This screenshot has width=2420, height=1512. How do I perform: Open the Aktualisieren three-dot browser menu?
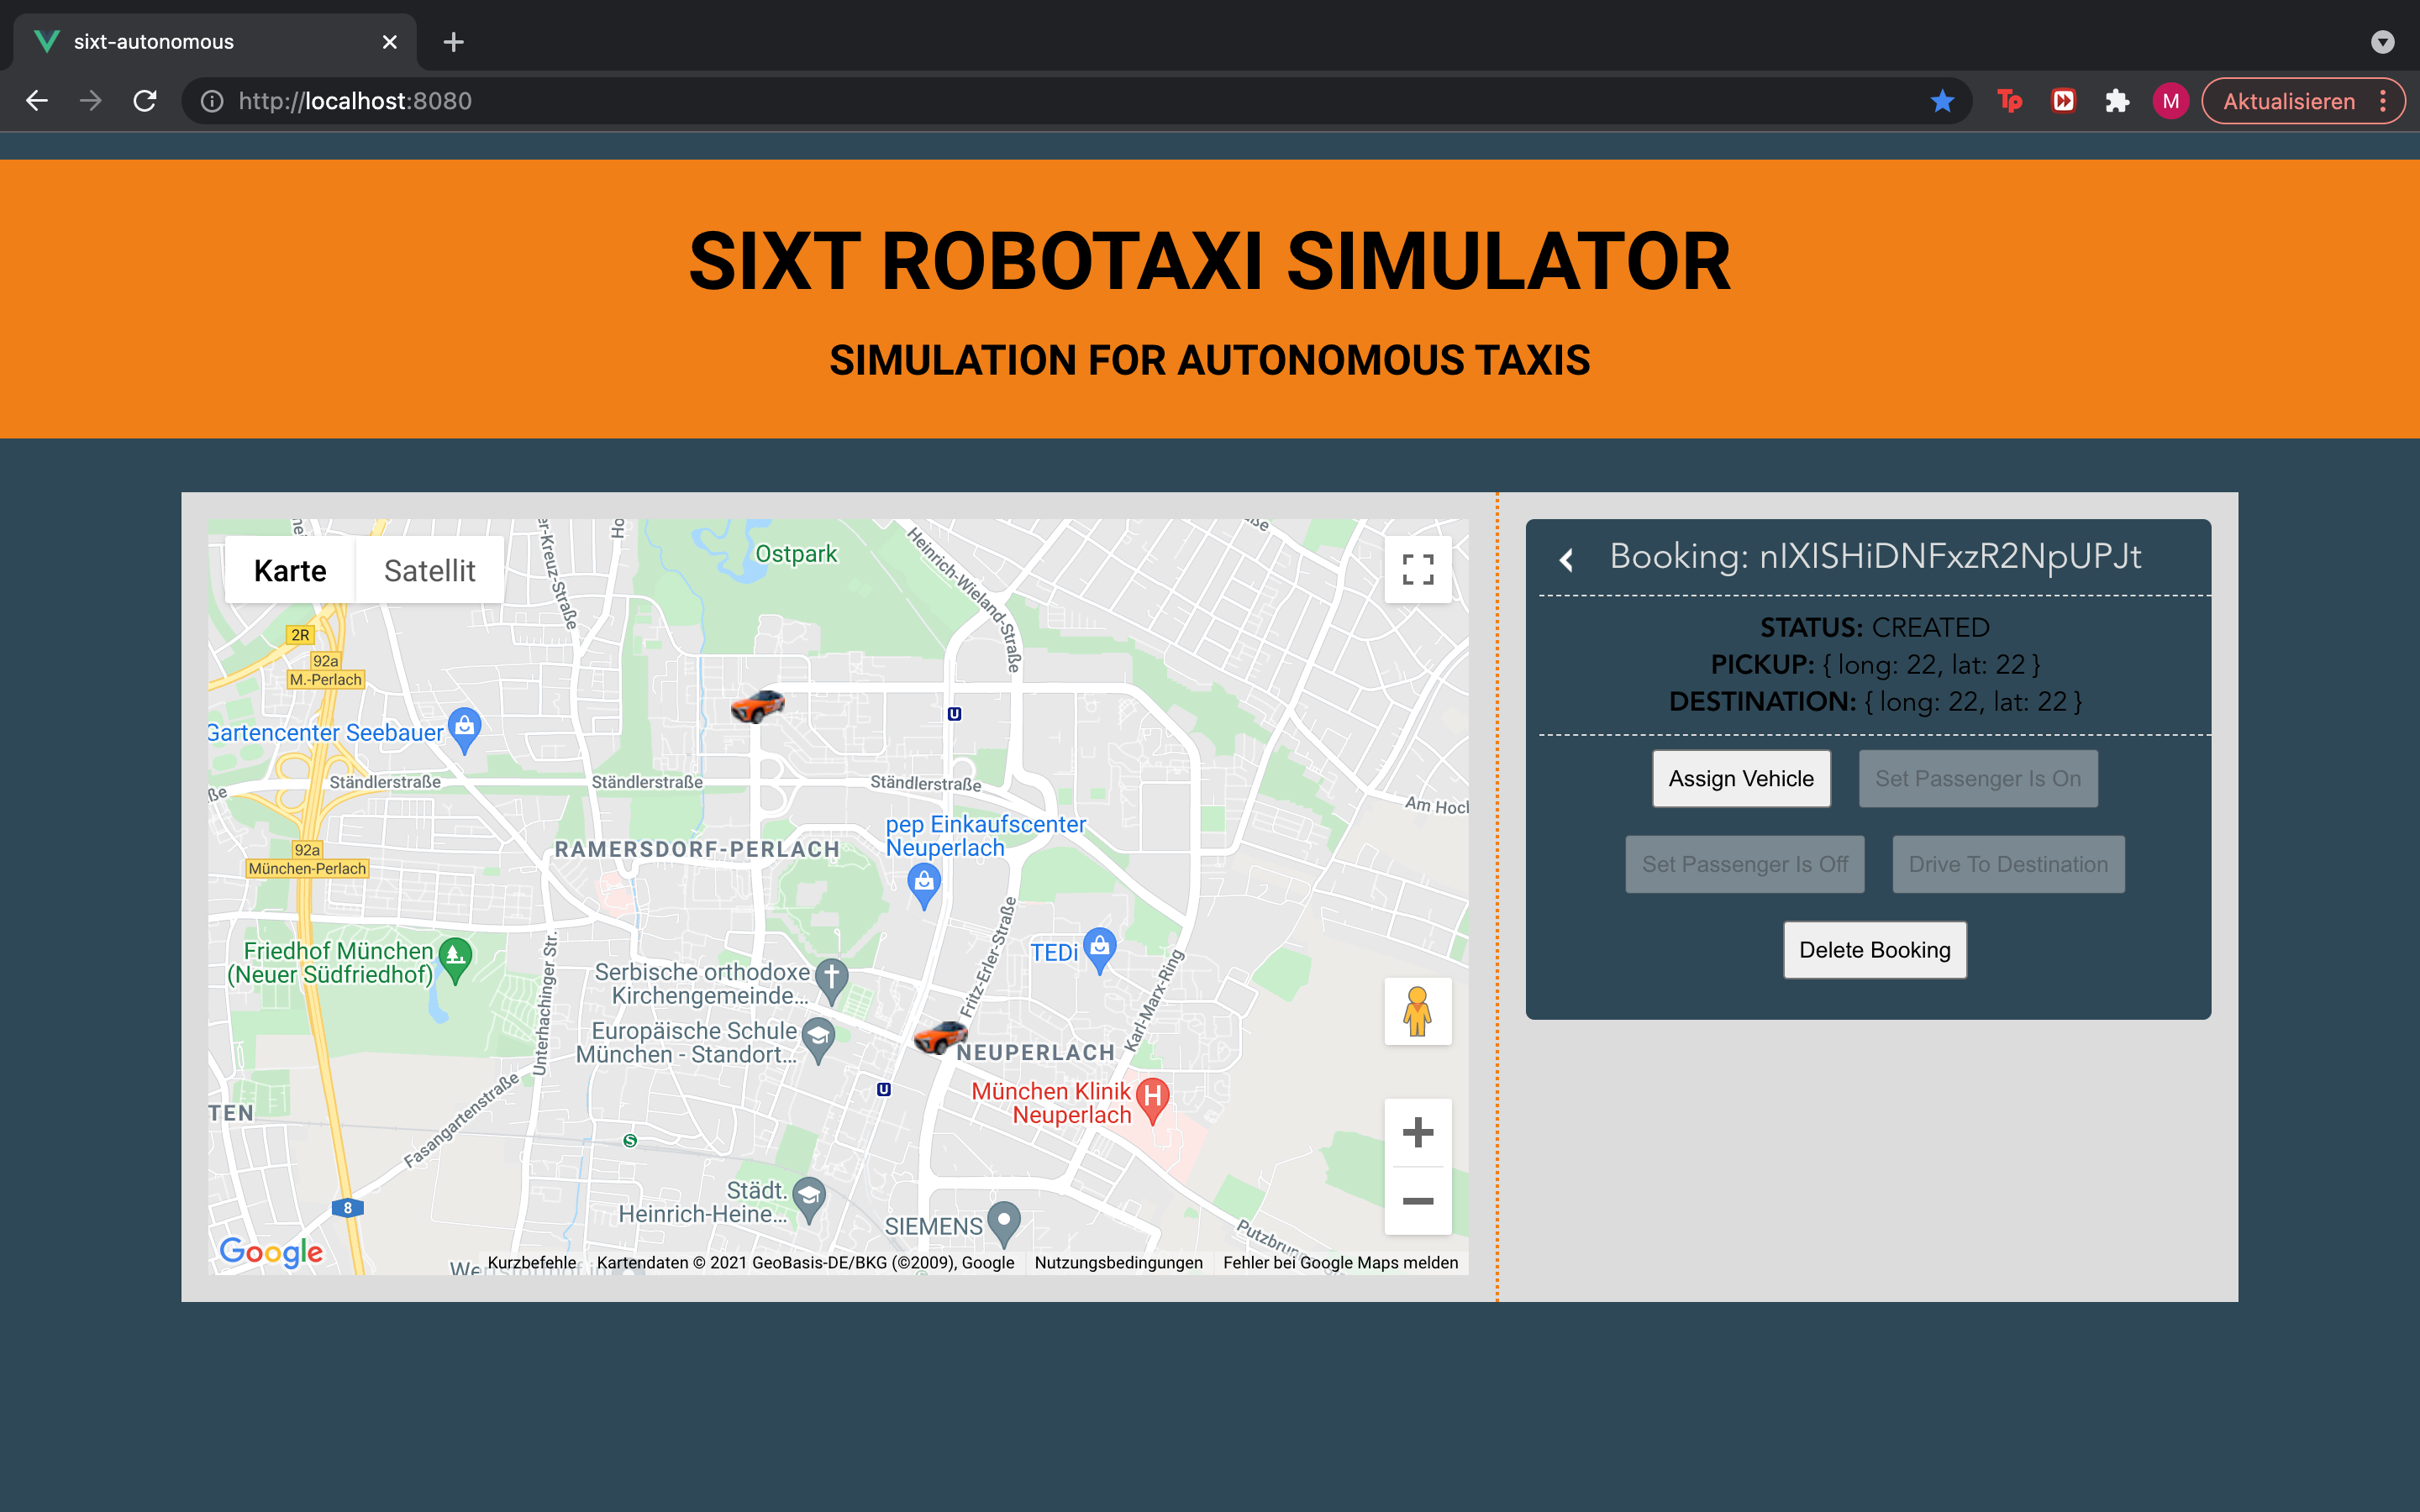(x=2383, y=101)
